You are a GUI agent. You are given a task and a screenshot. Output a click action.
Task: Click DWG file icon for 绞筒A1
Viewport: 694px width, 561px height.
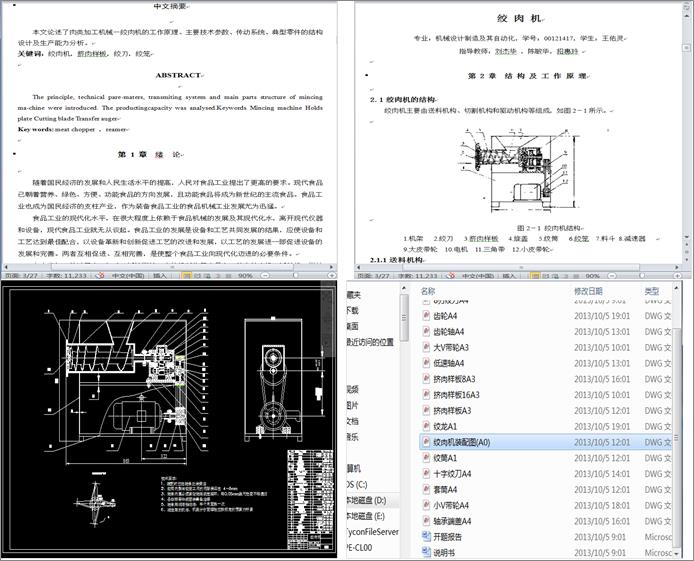coord(426,457)
